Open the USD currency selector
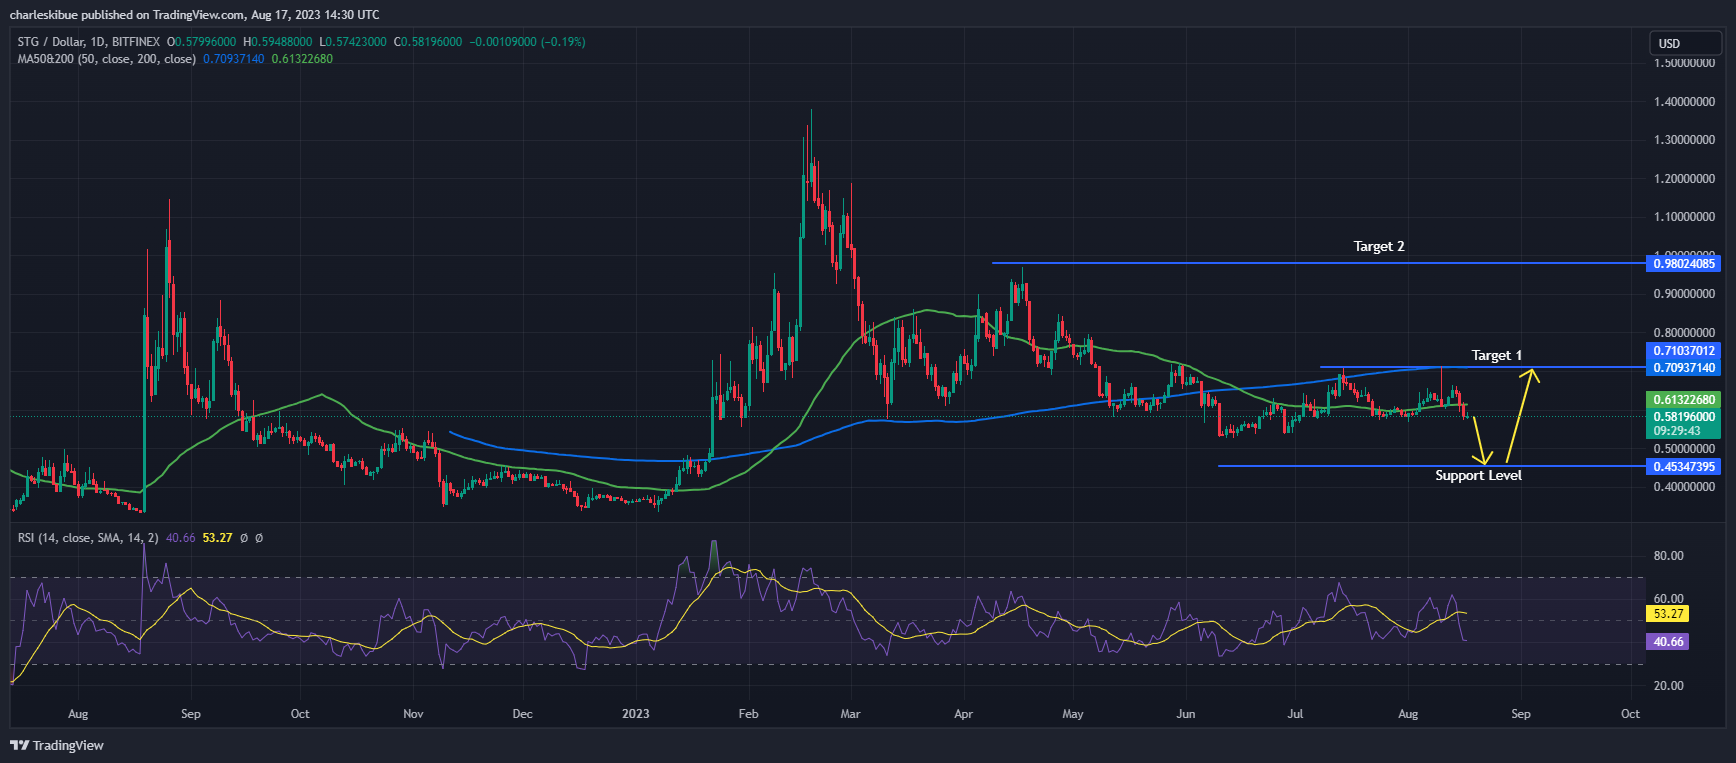This screenshot has width=1736, height=763. click(x=1685, y=43)
